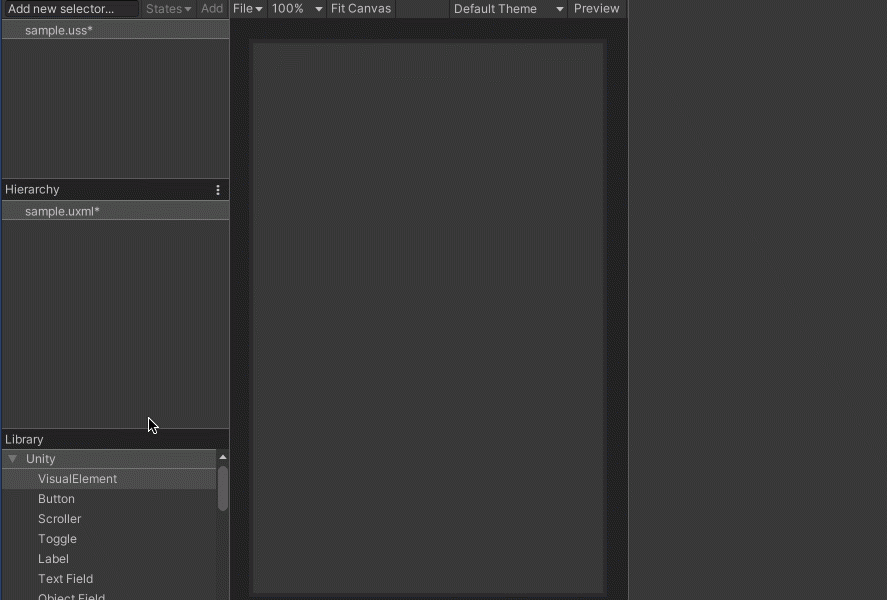Select VisualElement in the Library
Screen dimensions: 887x600
77,479
